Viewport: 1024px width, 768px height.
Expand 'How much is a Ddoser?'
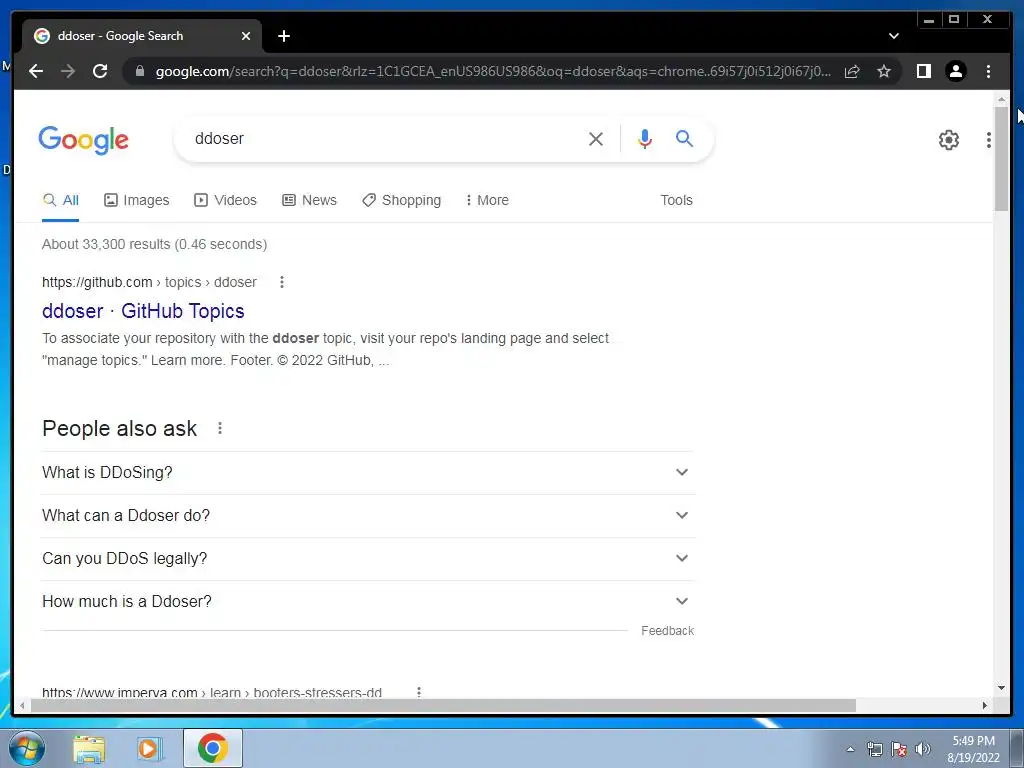point(368,601)
